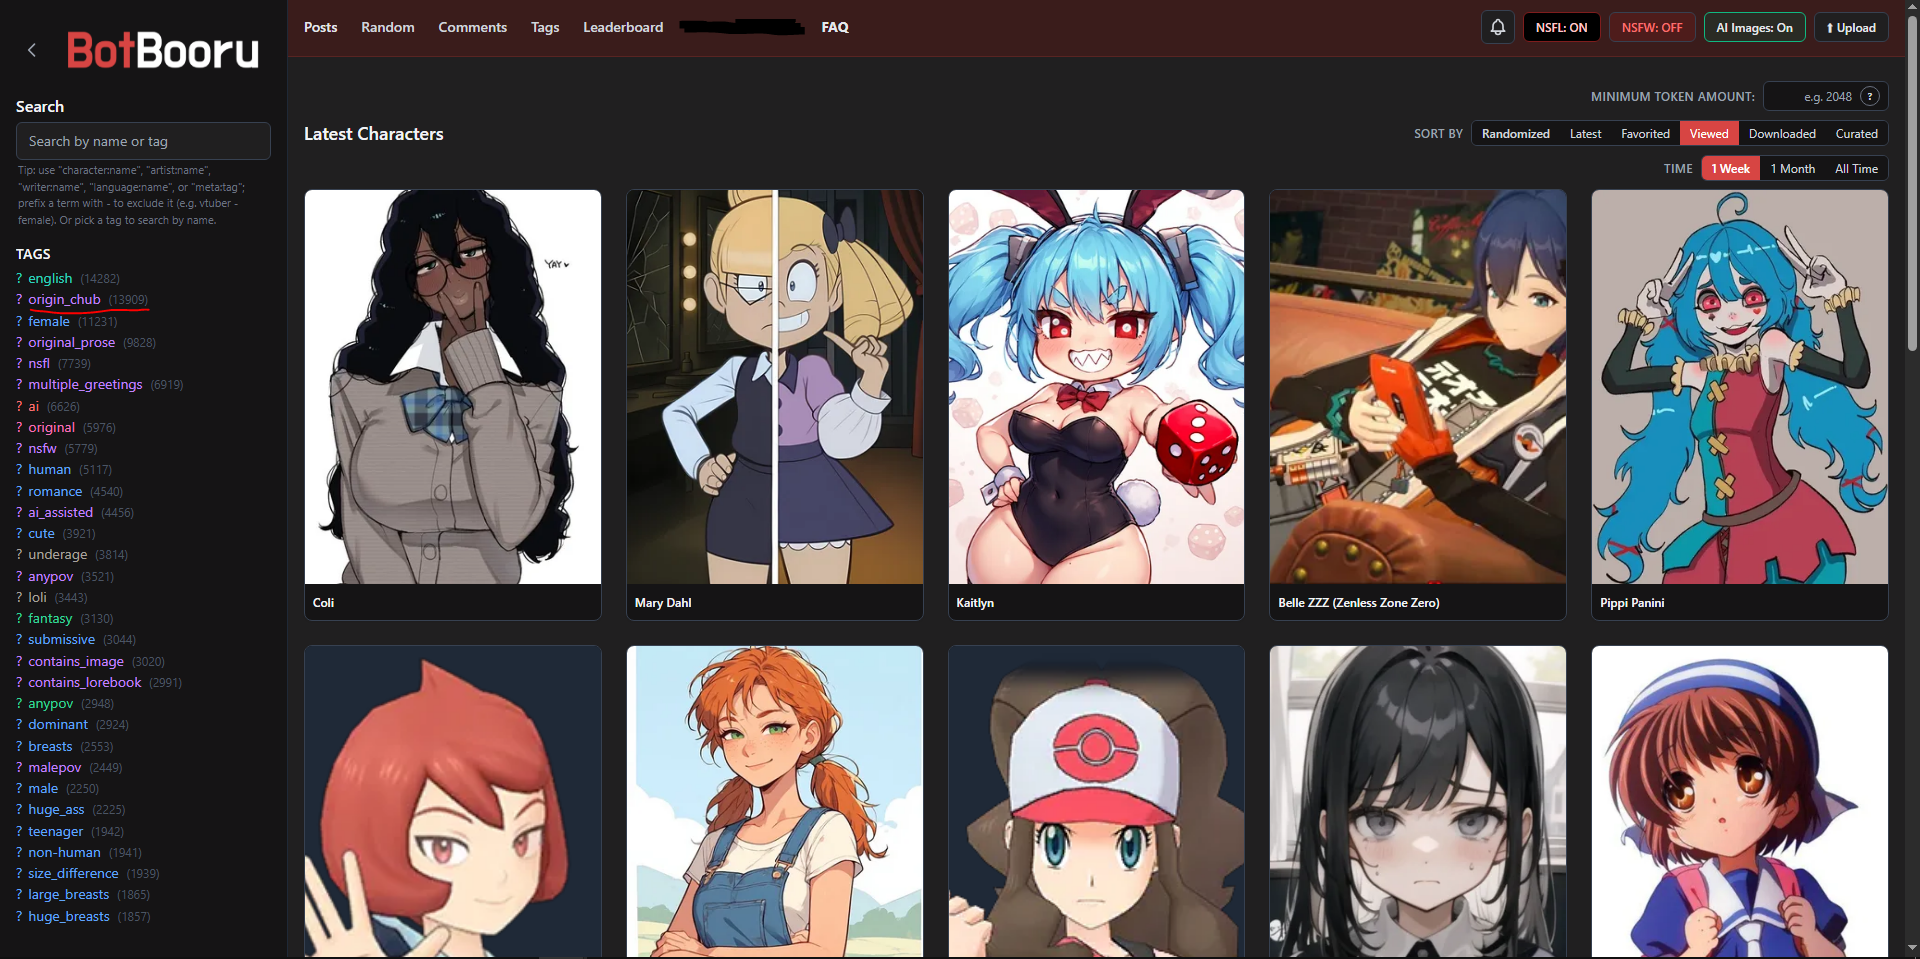Click the back arrow beside BotBooru logo
Screen dimensions: 1920x959
click(32, 50)
